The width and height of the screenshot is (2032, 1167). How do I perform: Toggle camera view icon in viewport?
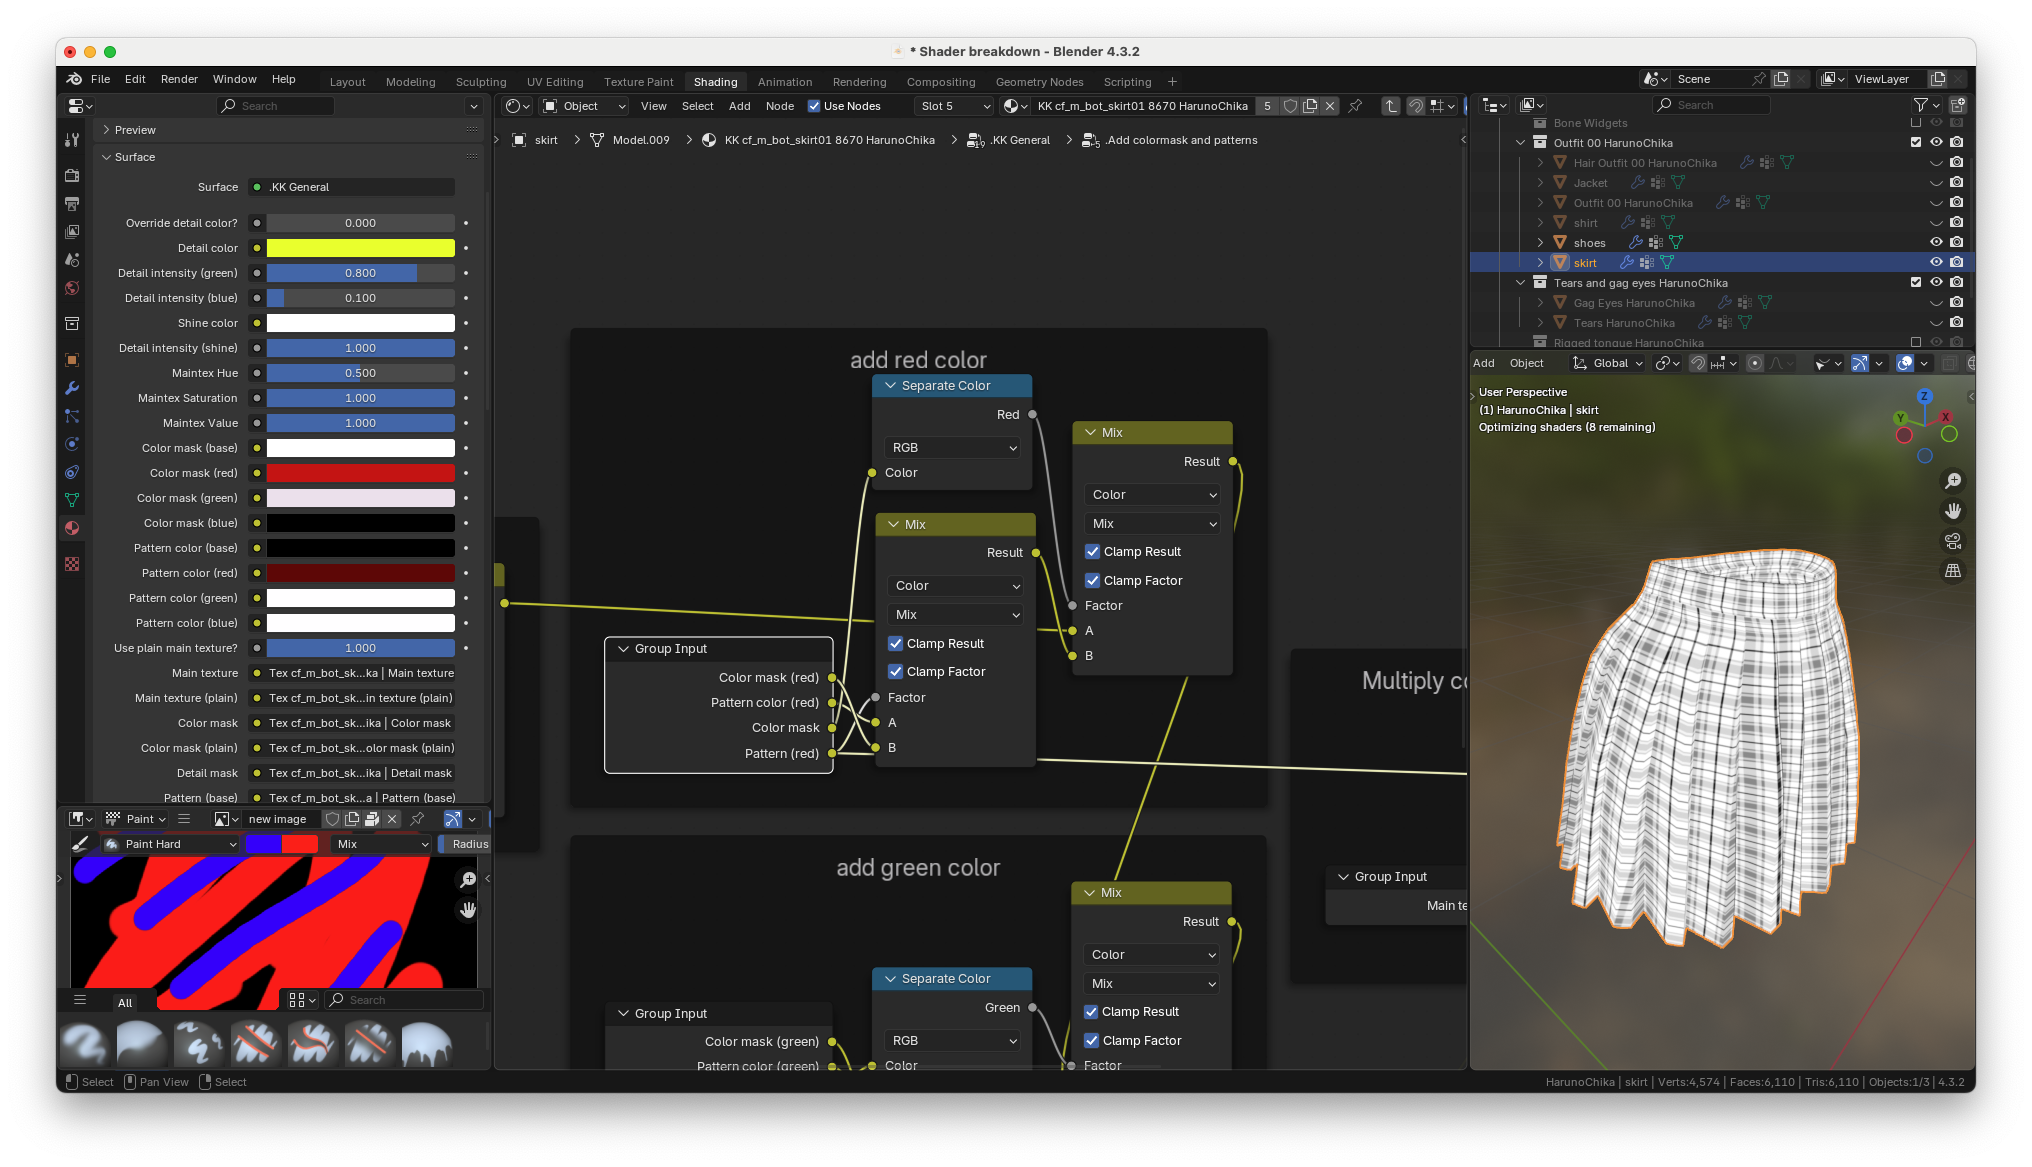[x=1952, y=541]
